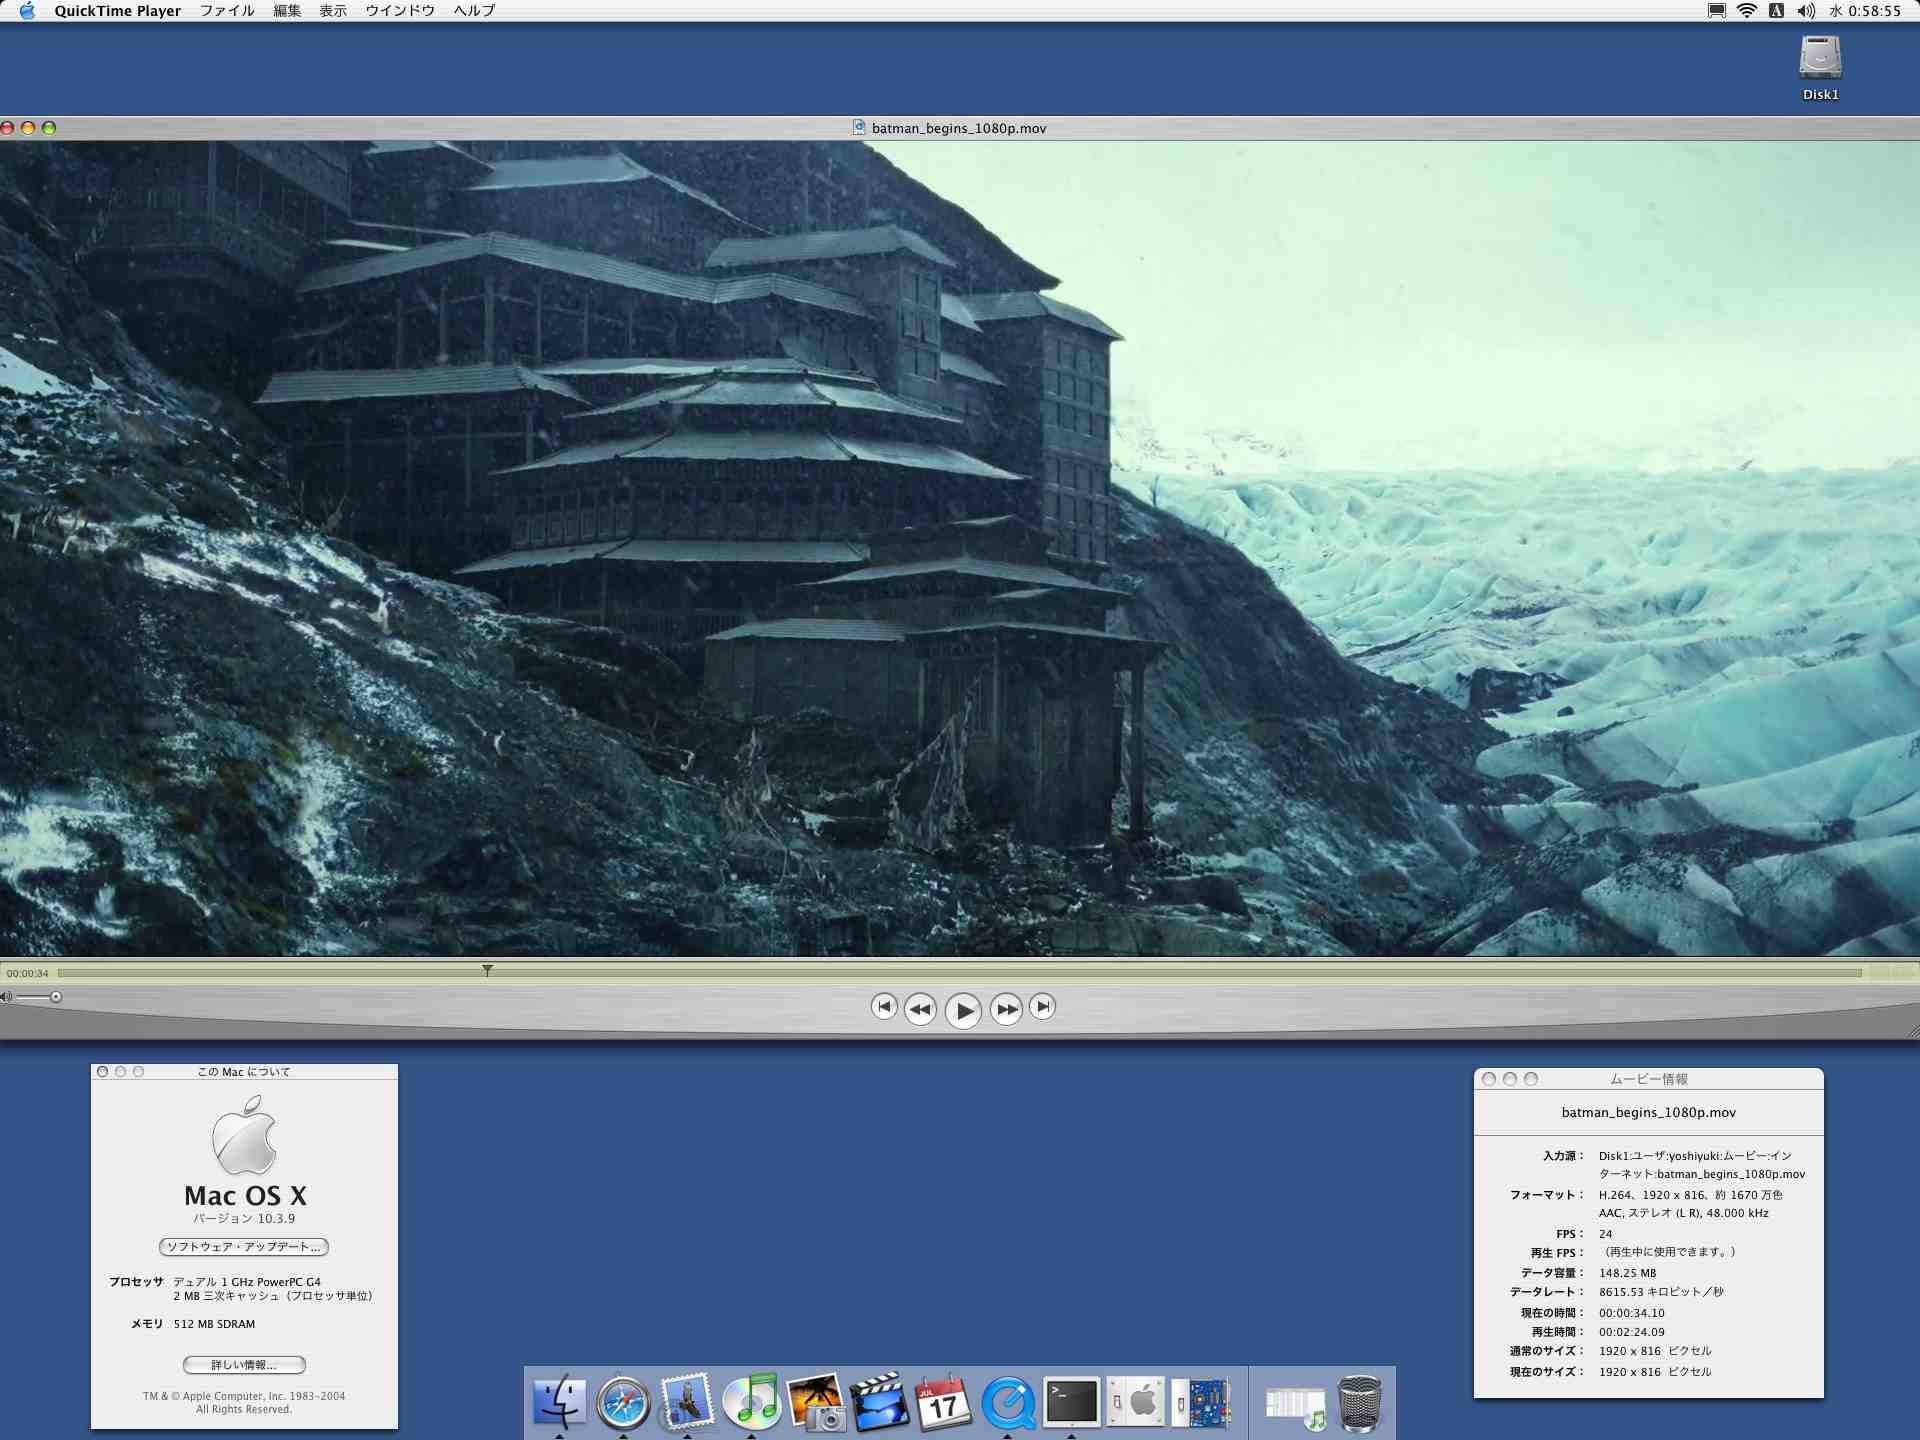The height and width of the screenshot is (1440, 1920).
Task: Zoom the batman_begins_1080p.mov window
Action: 49,128
